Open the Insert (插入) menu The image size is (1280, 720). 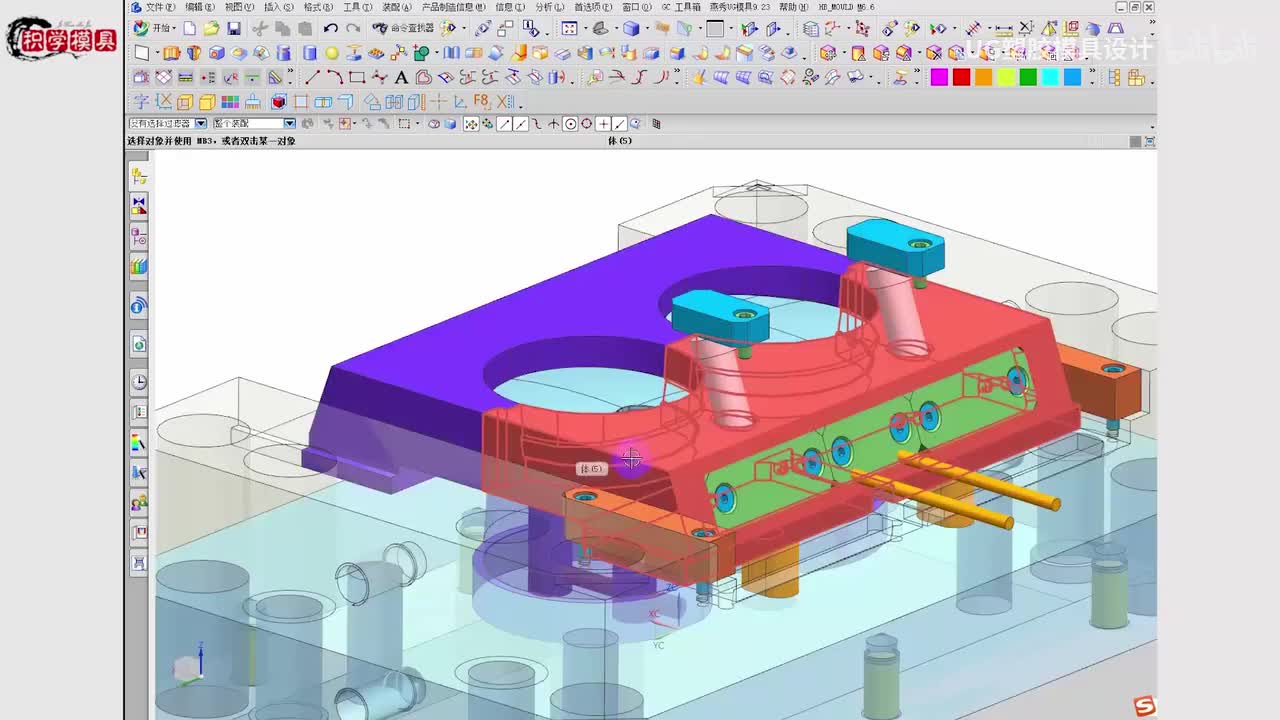[x=279, y=7]
